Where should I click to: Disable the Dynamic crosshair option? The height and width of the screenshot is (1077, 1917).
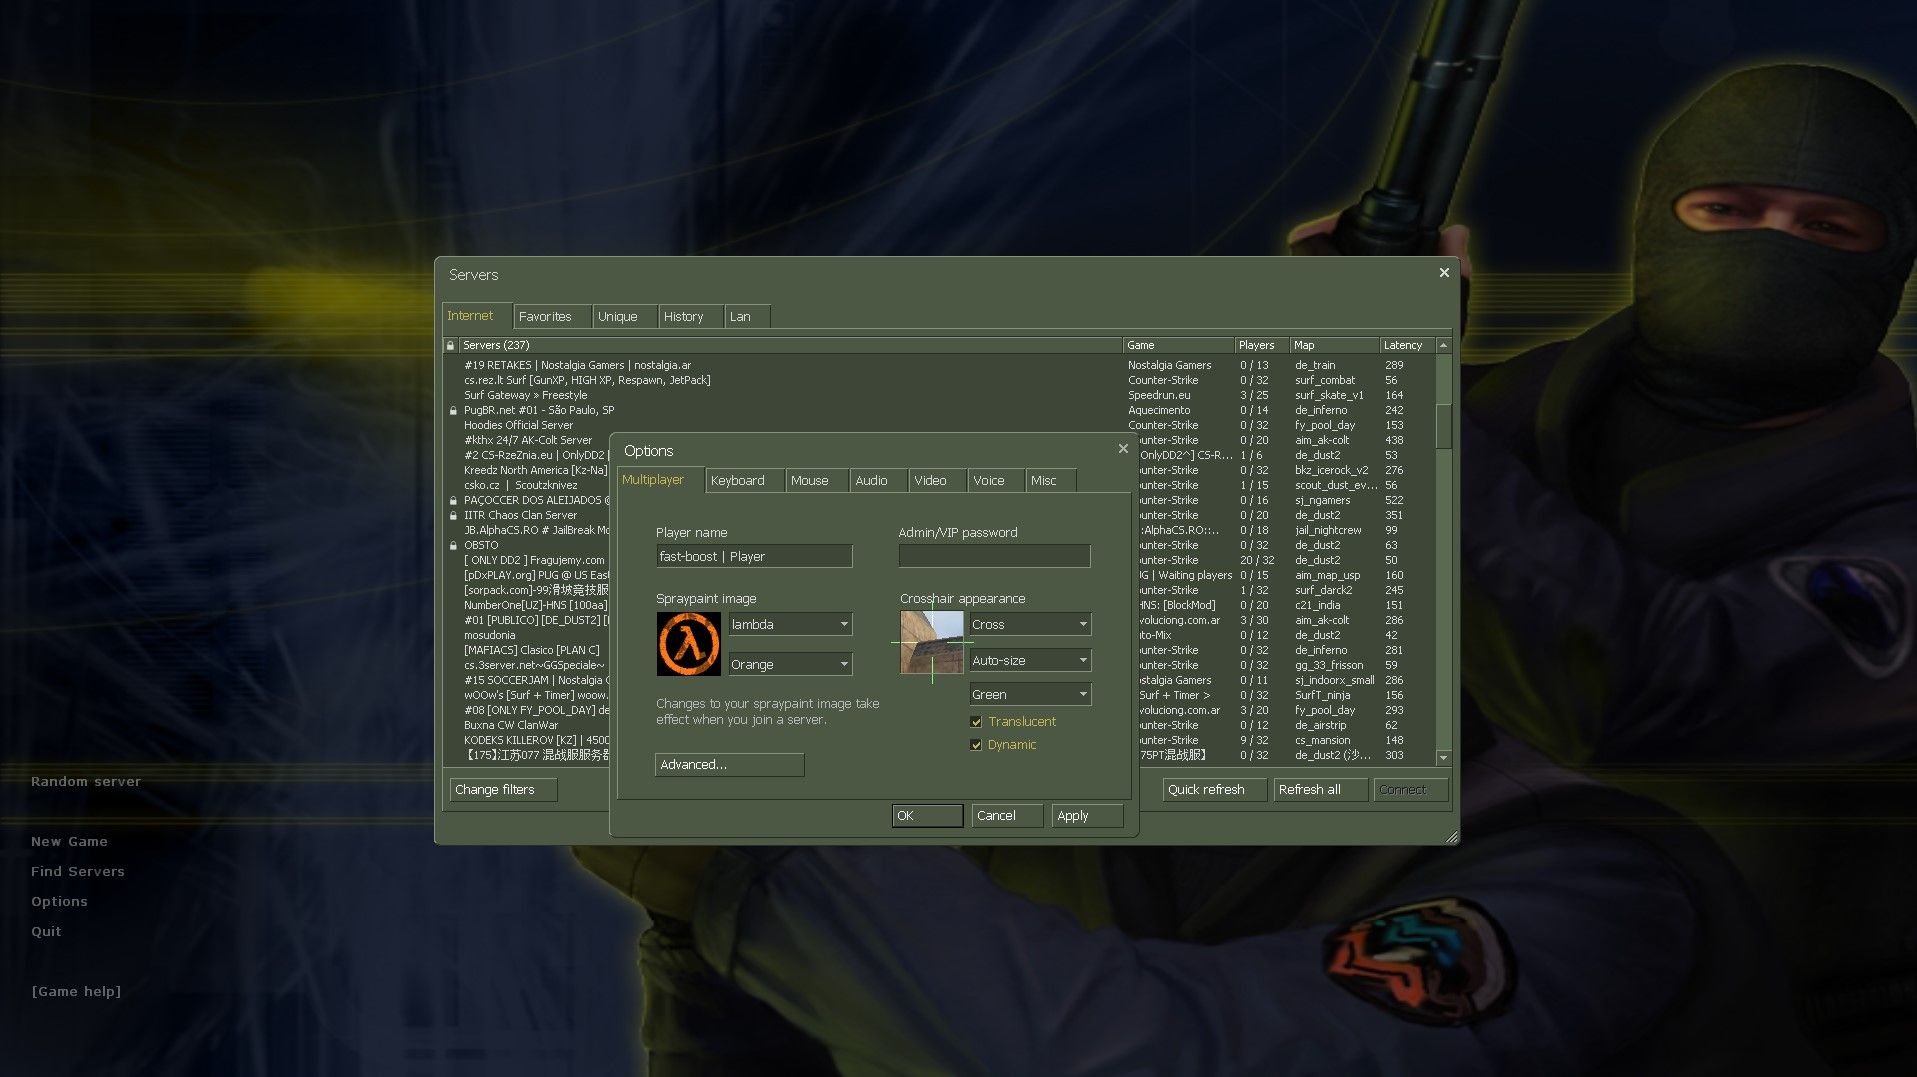pyautogui.click(x=976, y=745)
